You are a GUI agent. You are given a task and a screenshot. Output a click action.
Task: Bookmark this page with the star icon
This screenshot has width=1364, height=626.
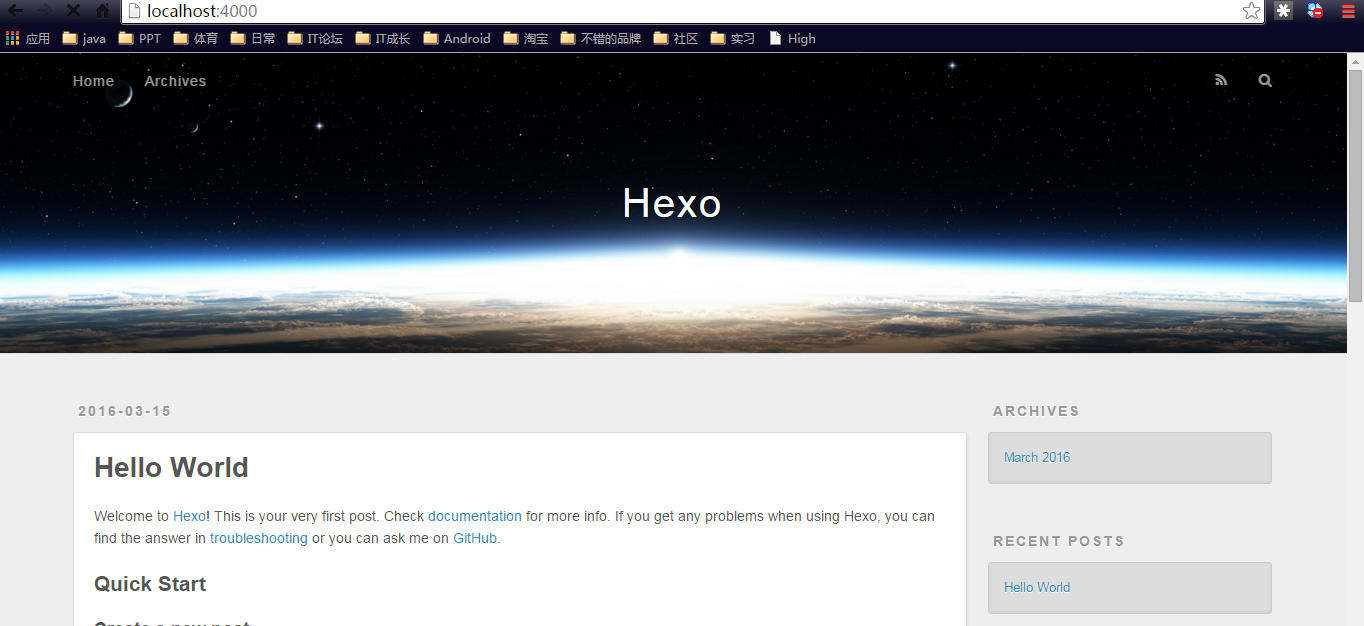coord(1251,11)
